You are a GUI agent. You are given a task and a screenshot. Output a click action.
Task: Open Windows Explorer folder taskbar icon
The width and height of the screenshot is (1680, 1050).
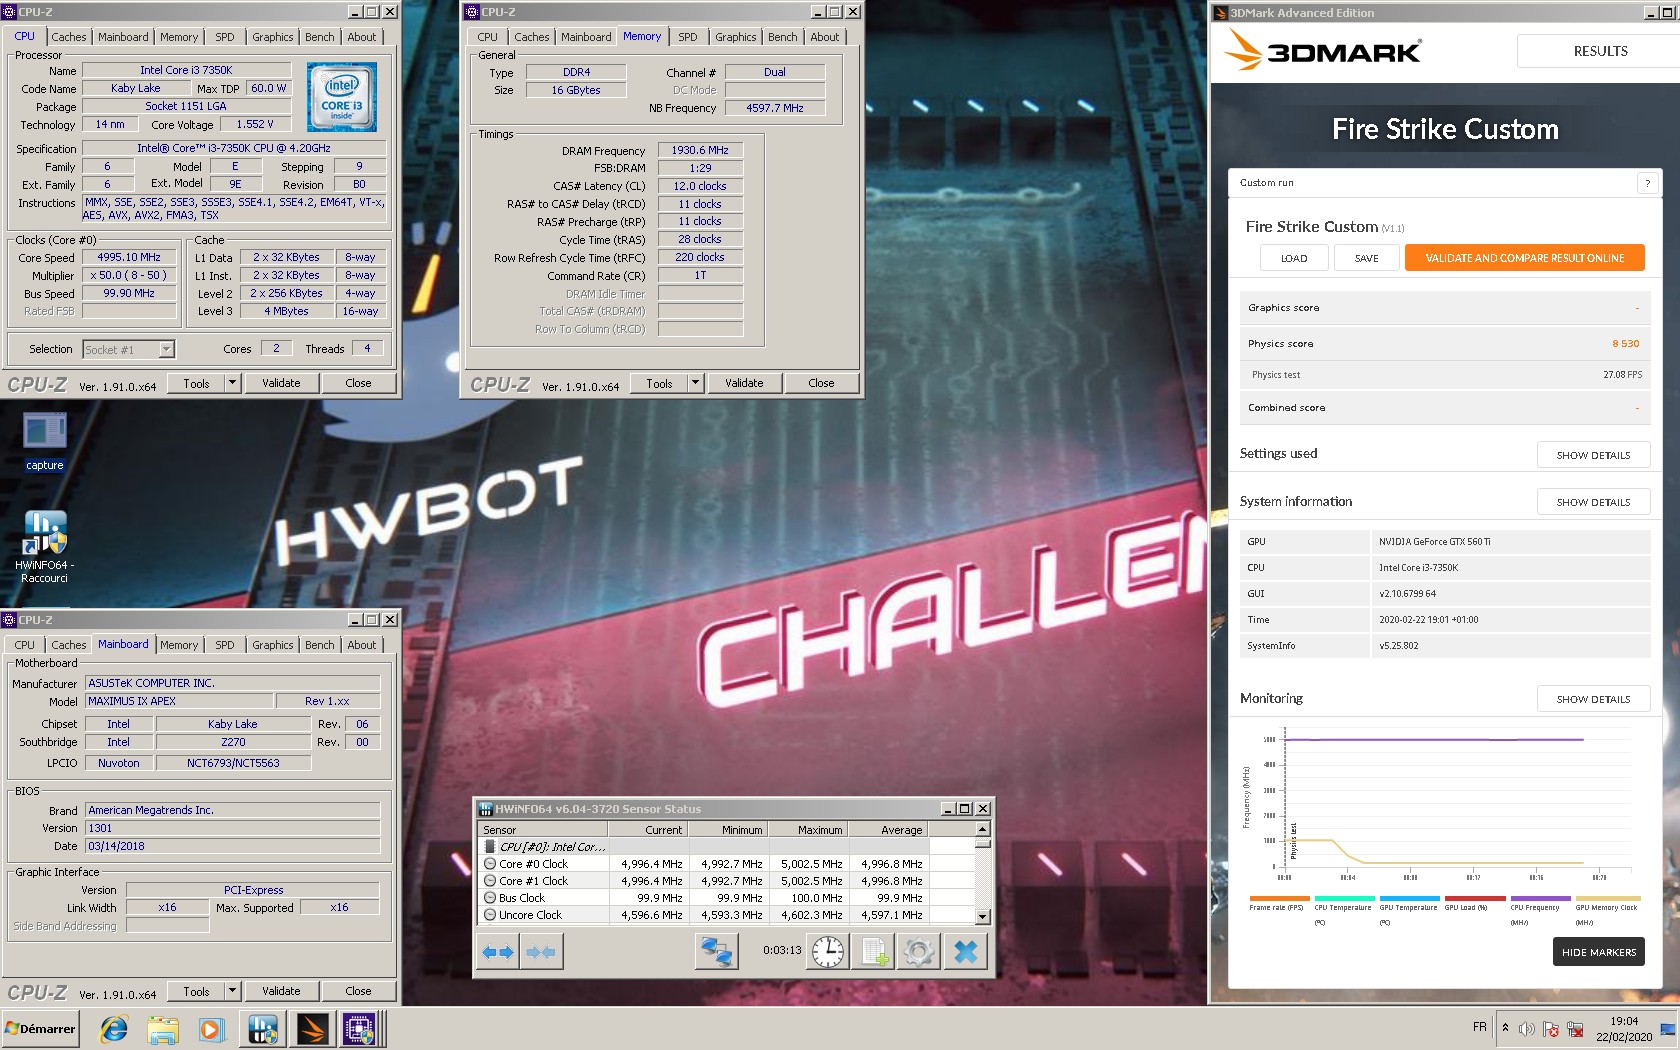162,1029
